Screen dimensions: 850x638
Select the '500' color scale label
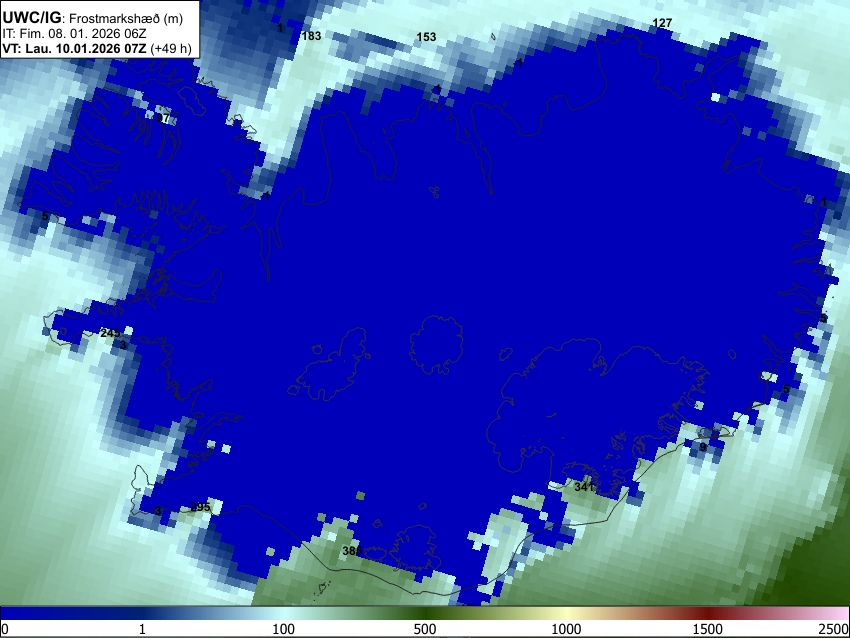(x=424, y=629)
